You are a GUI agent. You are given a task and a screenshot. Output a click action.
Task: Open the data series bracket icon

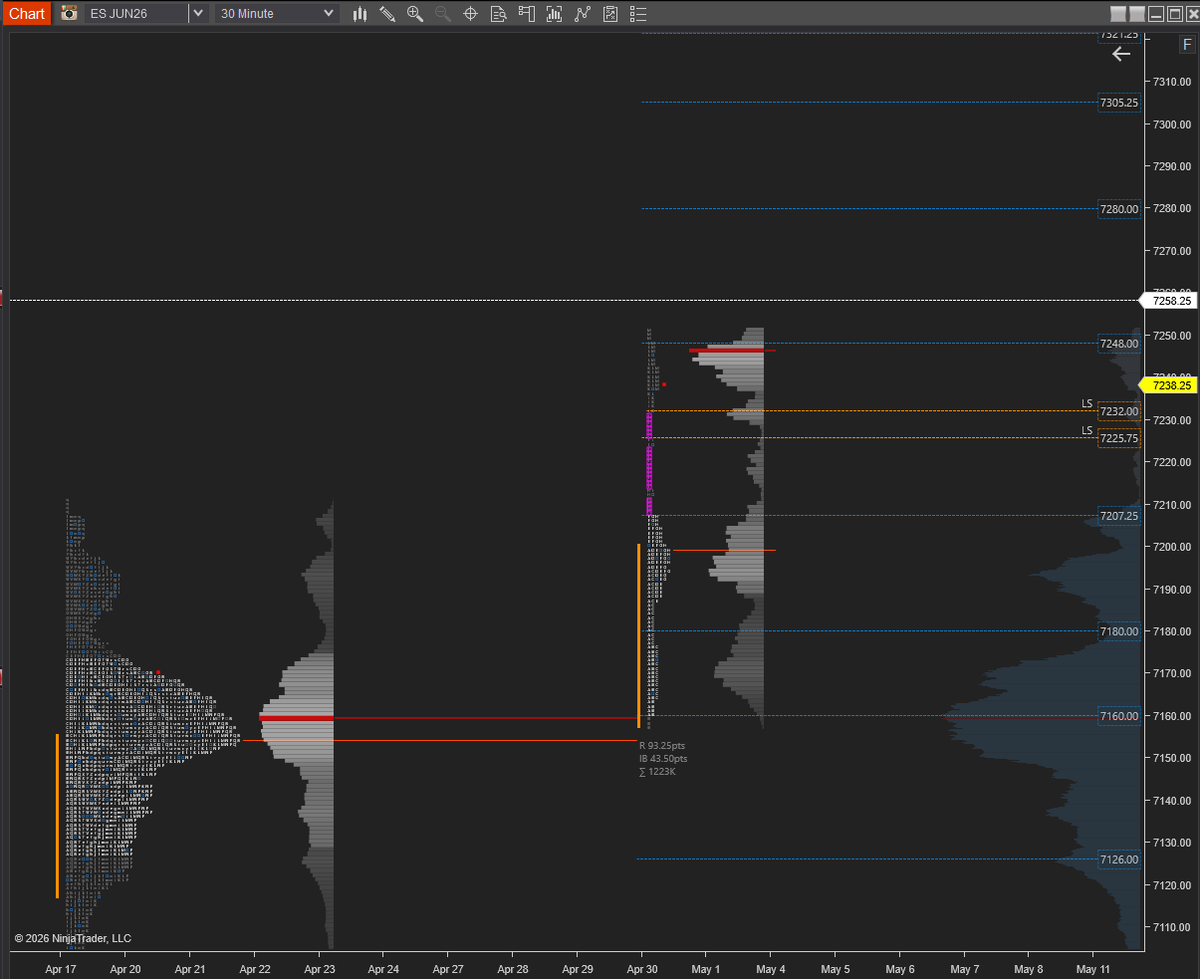pyautogui.click(x=554, y=14)
